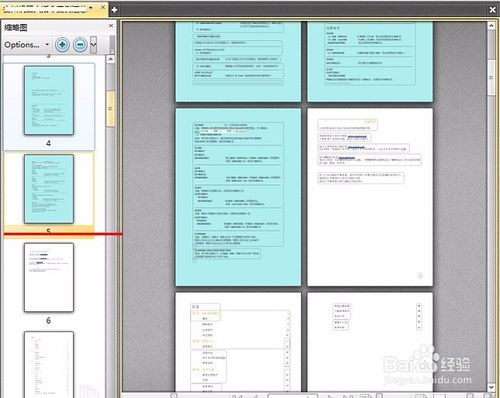The width and height of the screenshot is (500, 398).
Task: Click the large cyan page in main view
Action: [238, 197]
